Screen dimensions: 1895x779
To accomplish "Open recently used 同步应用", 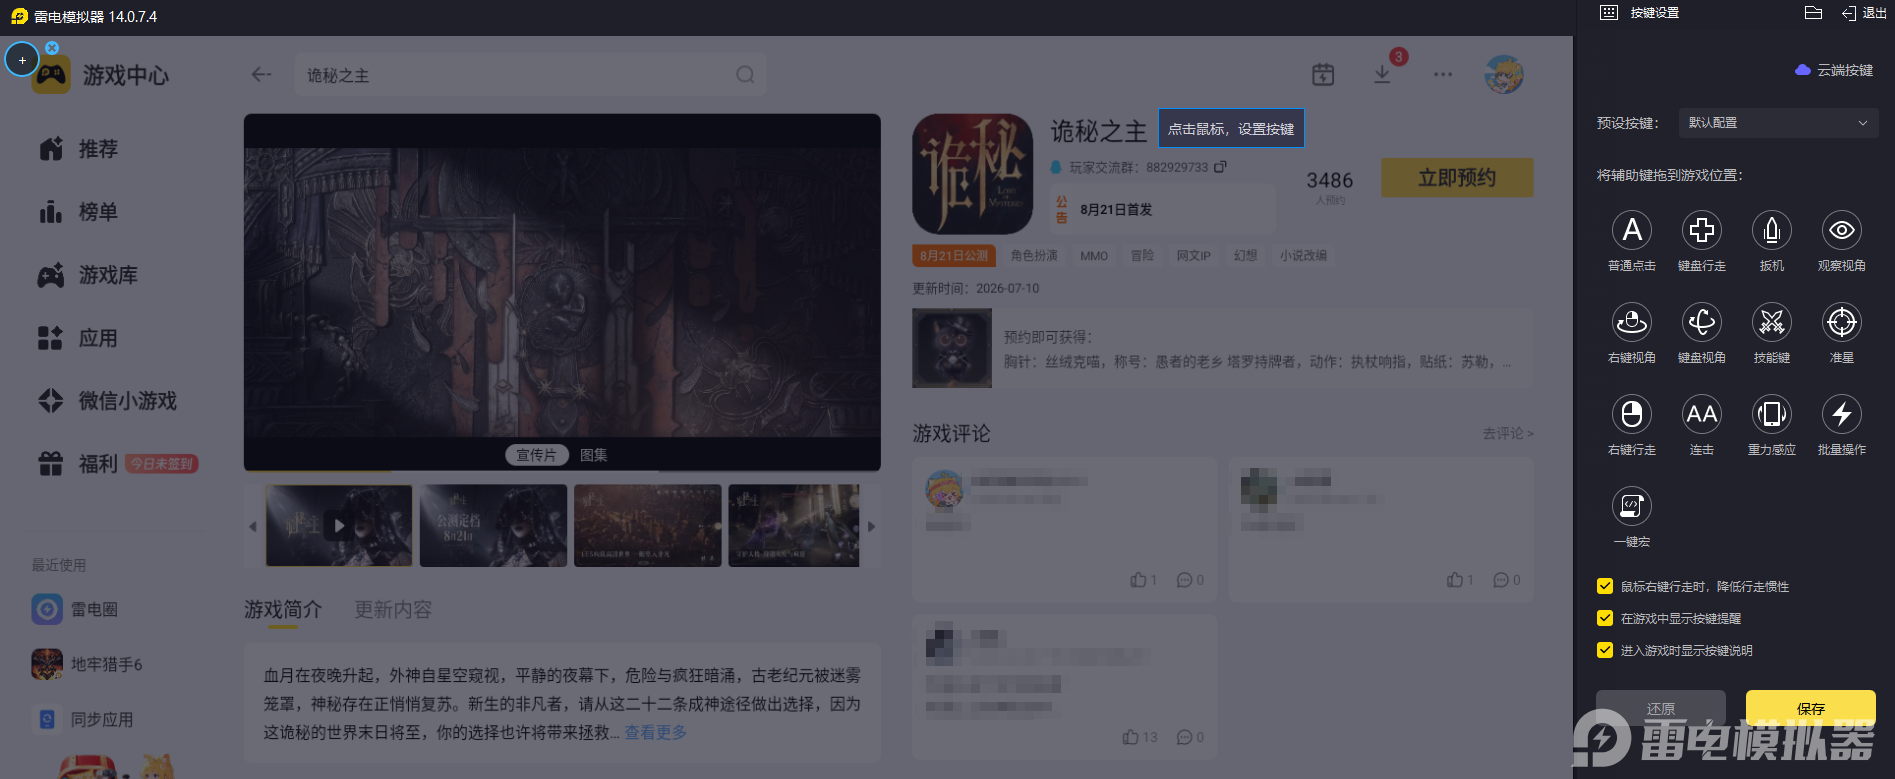I will [x=82, y=719].
